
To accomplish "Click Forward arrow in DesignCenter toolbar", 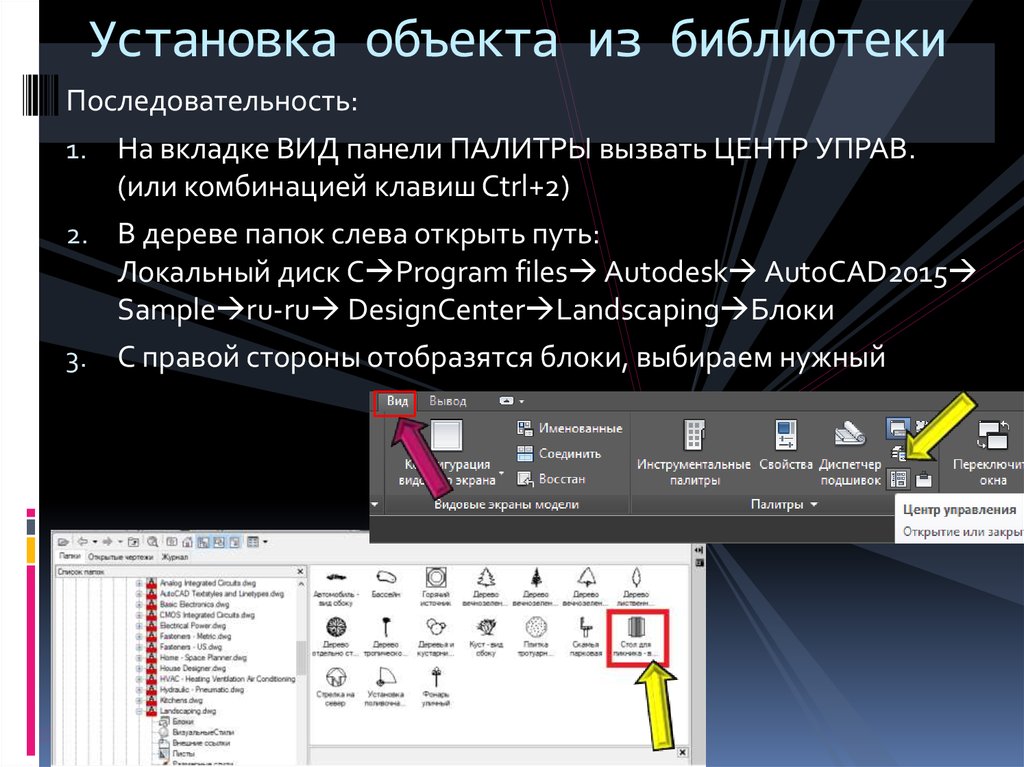I will tap(107, 542).
